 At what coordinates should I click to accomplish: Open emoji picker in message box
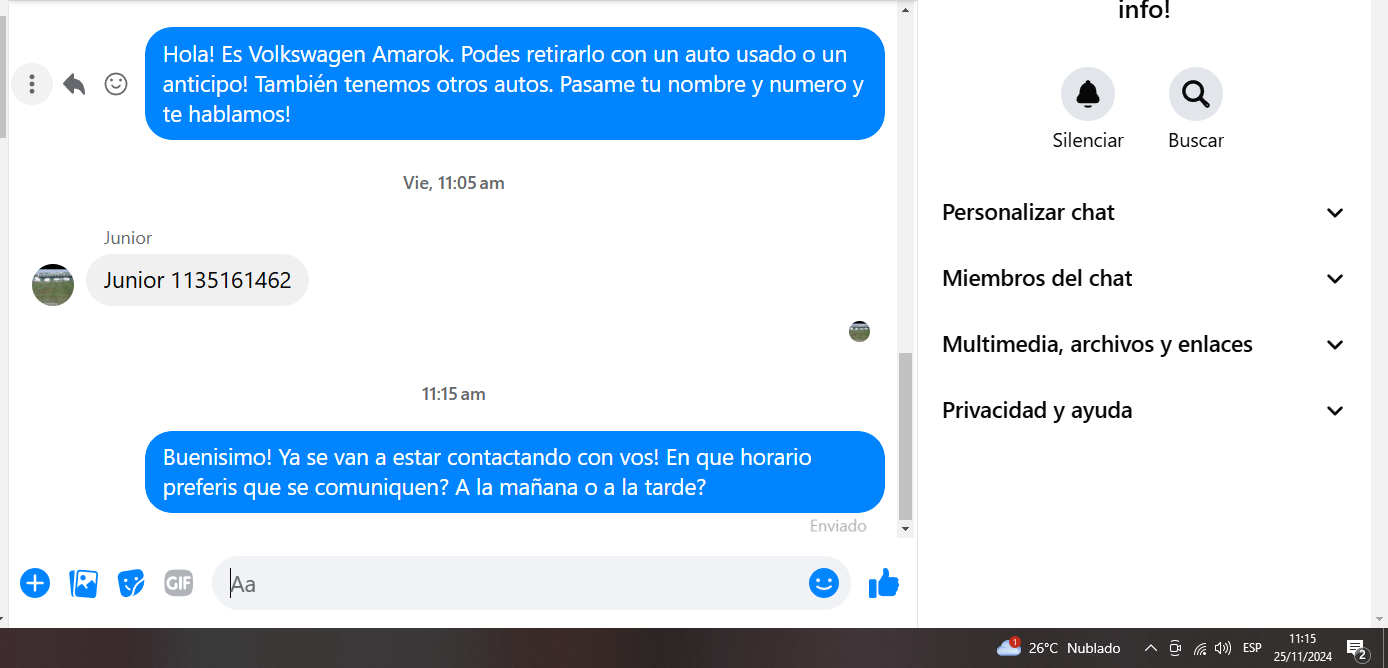tap(824, 583)
